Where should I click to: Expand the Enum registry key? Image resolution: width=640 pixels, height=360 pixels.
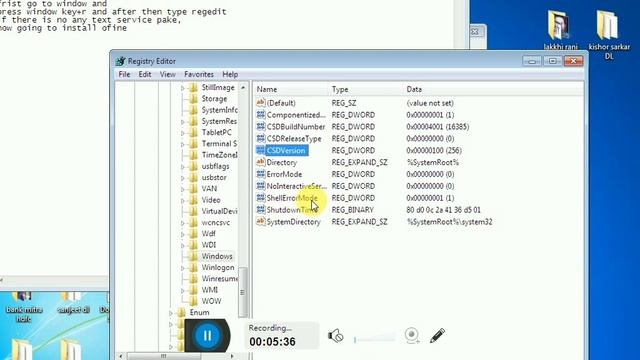point(171,313)
